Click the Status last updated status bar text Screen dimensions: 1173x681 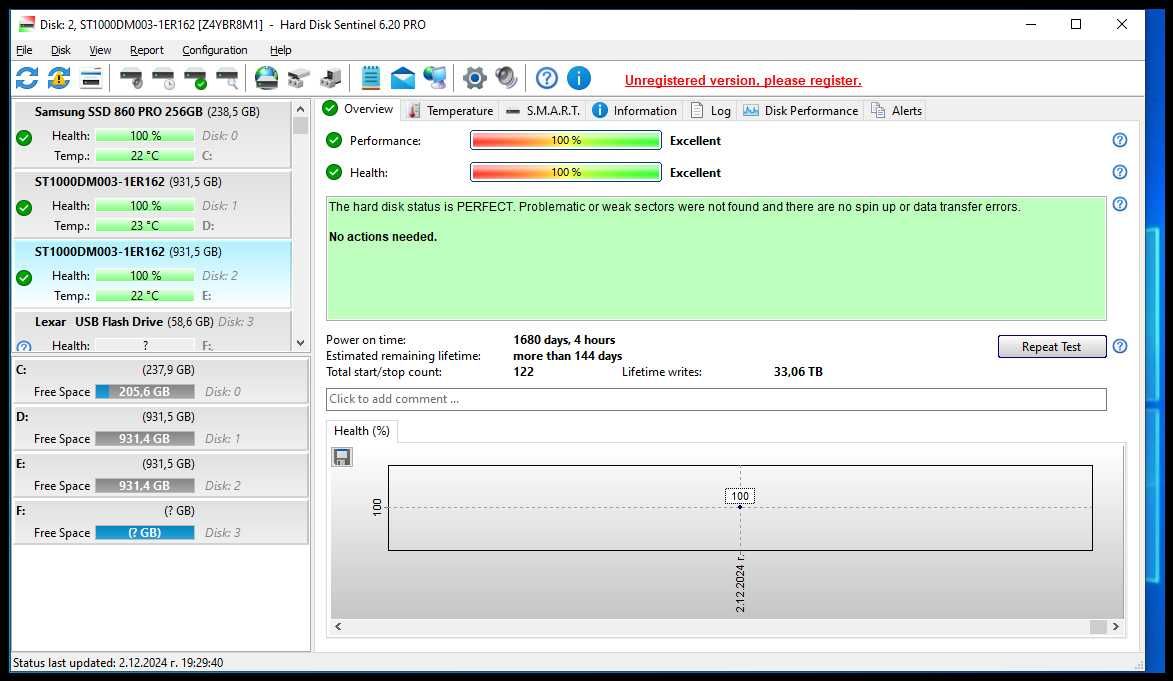[x=117, y=663]
